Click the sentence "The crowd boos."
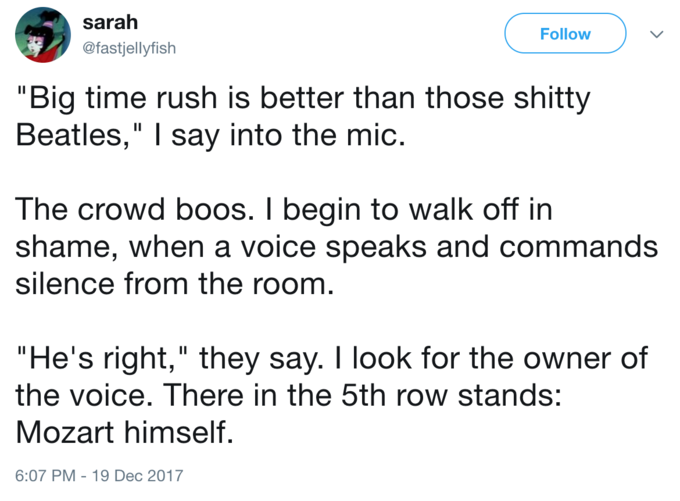The image size is (680, 501). pyautogui.click(x=135, y=209)
